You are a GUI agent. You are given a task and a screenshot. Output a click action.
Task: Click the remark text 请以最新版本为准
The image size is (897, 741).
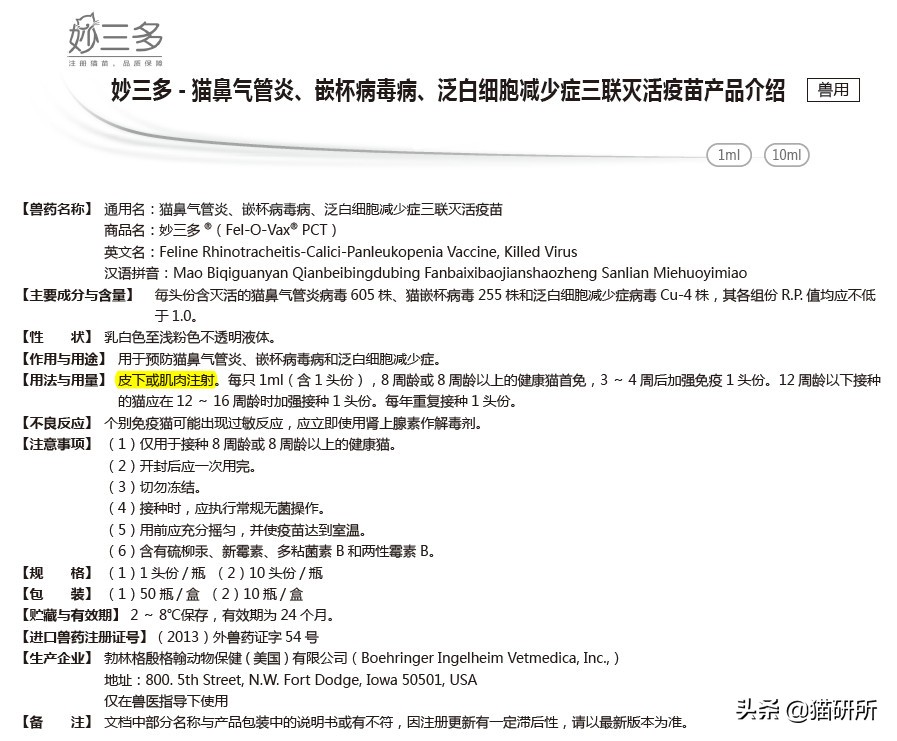tap(630, 723)
